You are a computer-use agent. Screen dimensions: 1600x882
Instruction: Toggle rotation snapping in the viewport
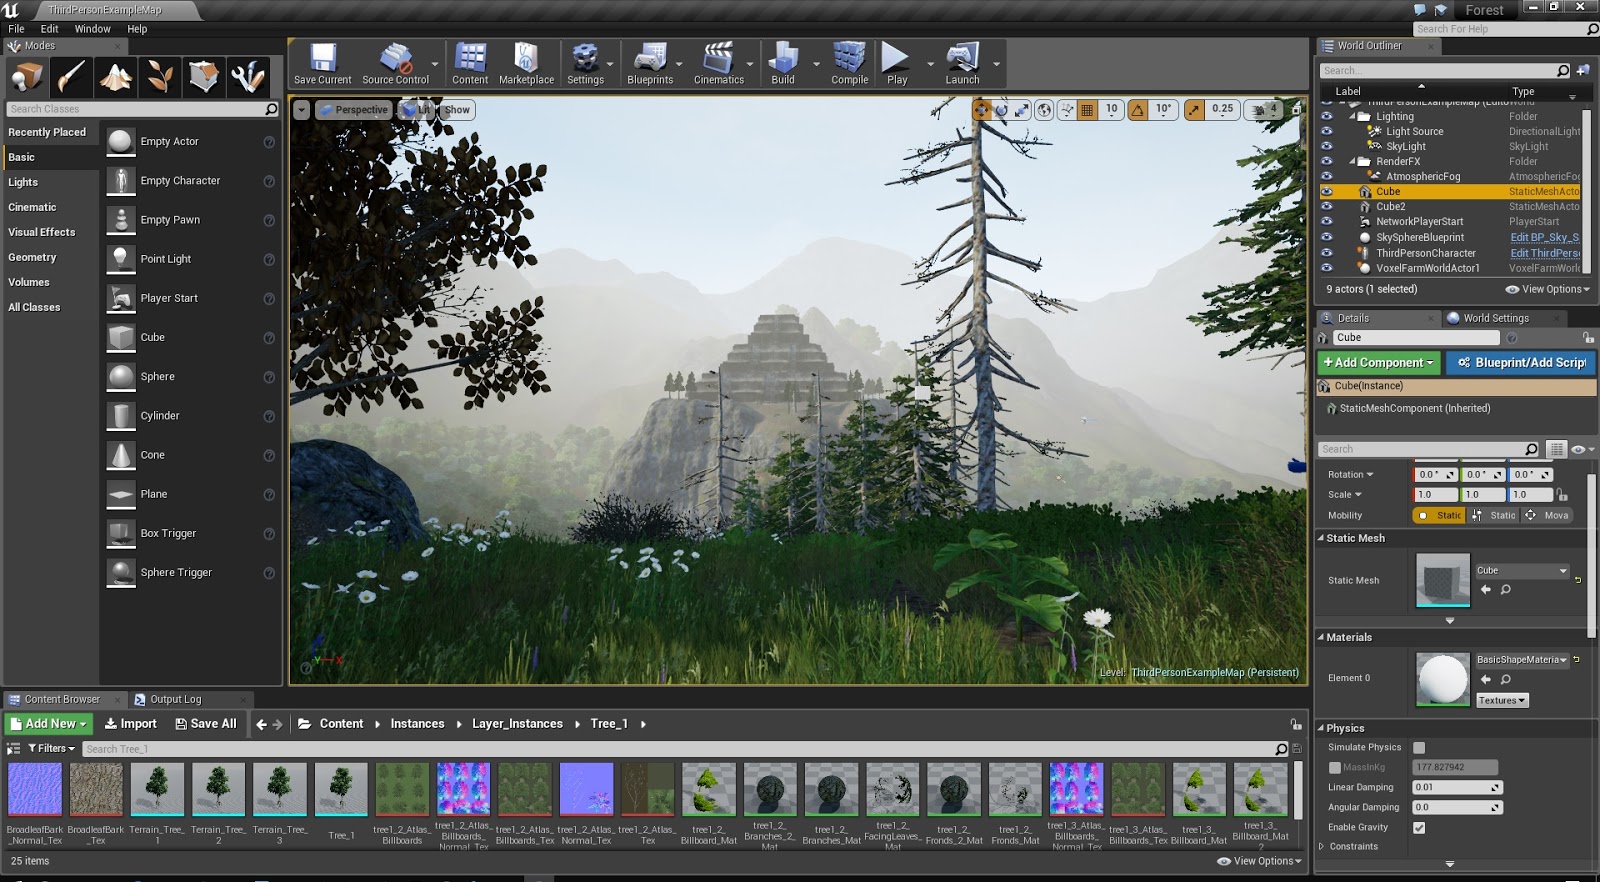(1138, 110)
